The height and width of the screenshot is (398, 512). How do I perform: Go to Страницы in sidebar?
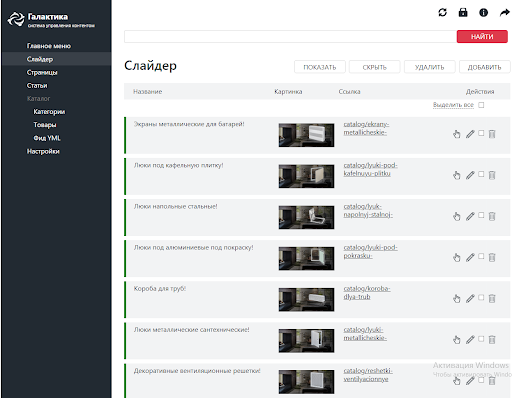click(x=42, y=72)
